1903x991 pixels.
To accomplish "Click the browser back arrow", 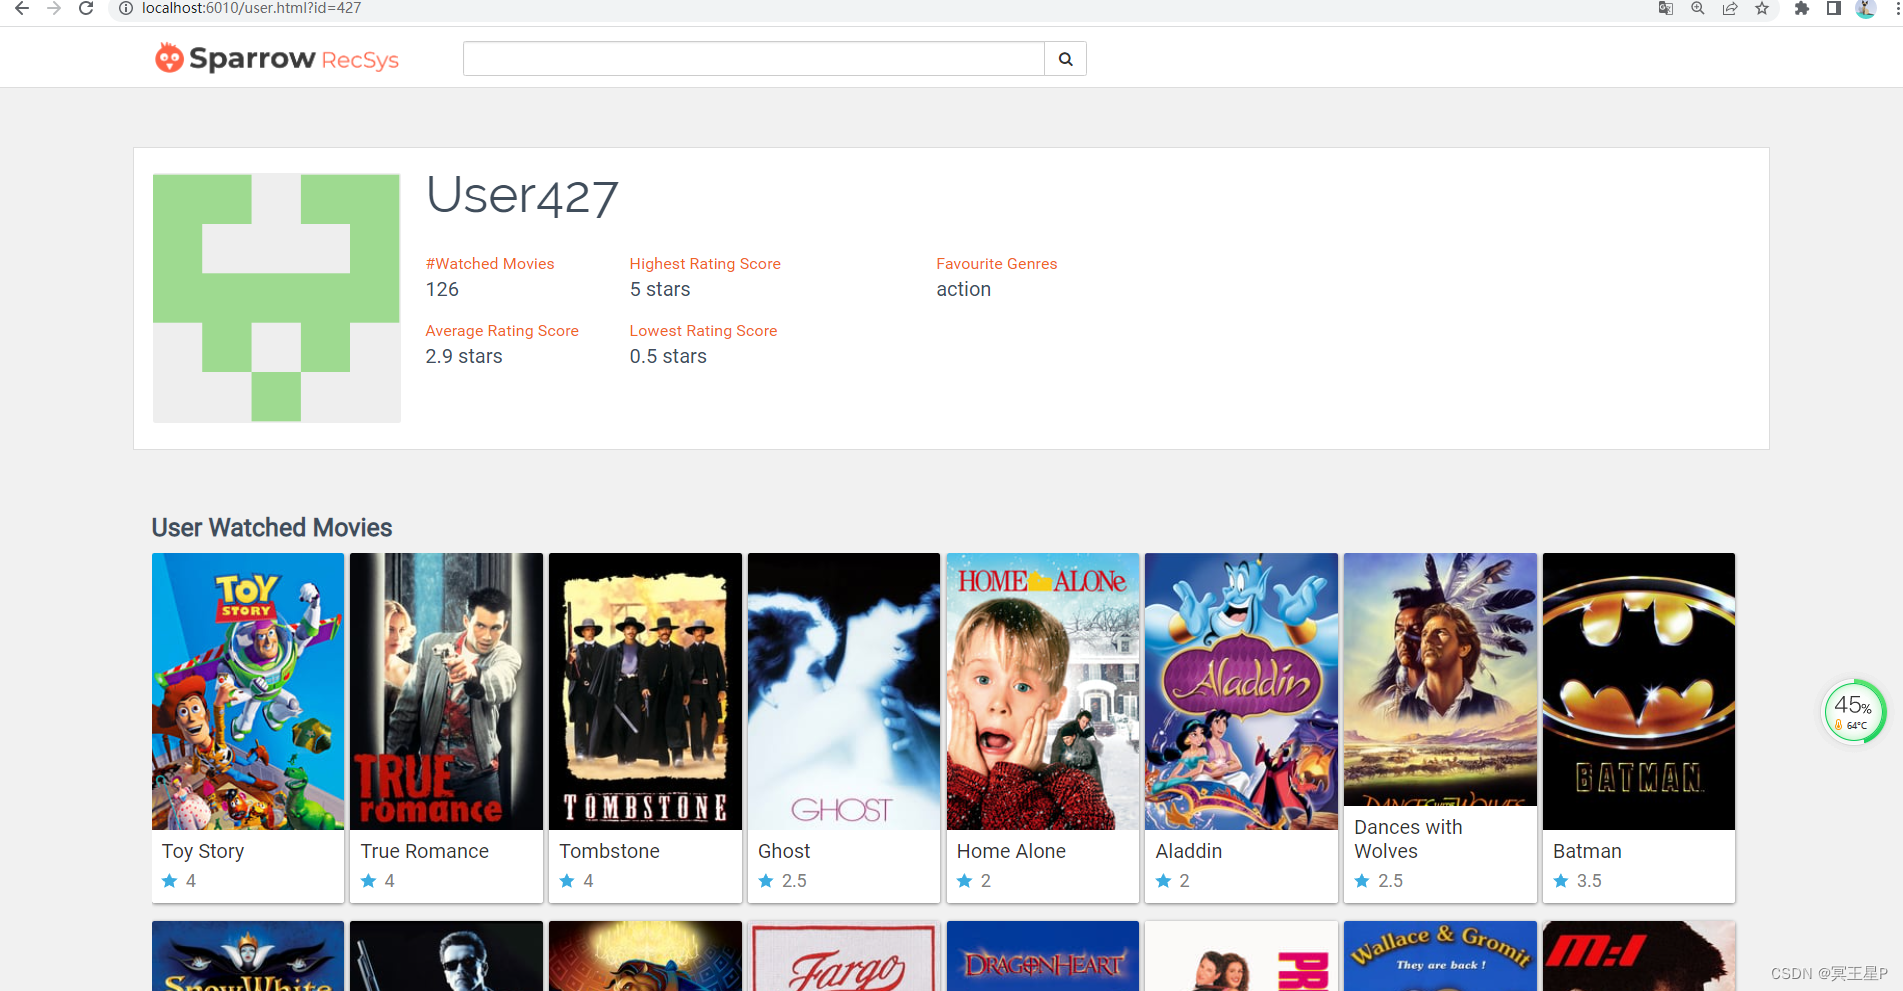I will pyautogui.click(x=22, y=8).
